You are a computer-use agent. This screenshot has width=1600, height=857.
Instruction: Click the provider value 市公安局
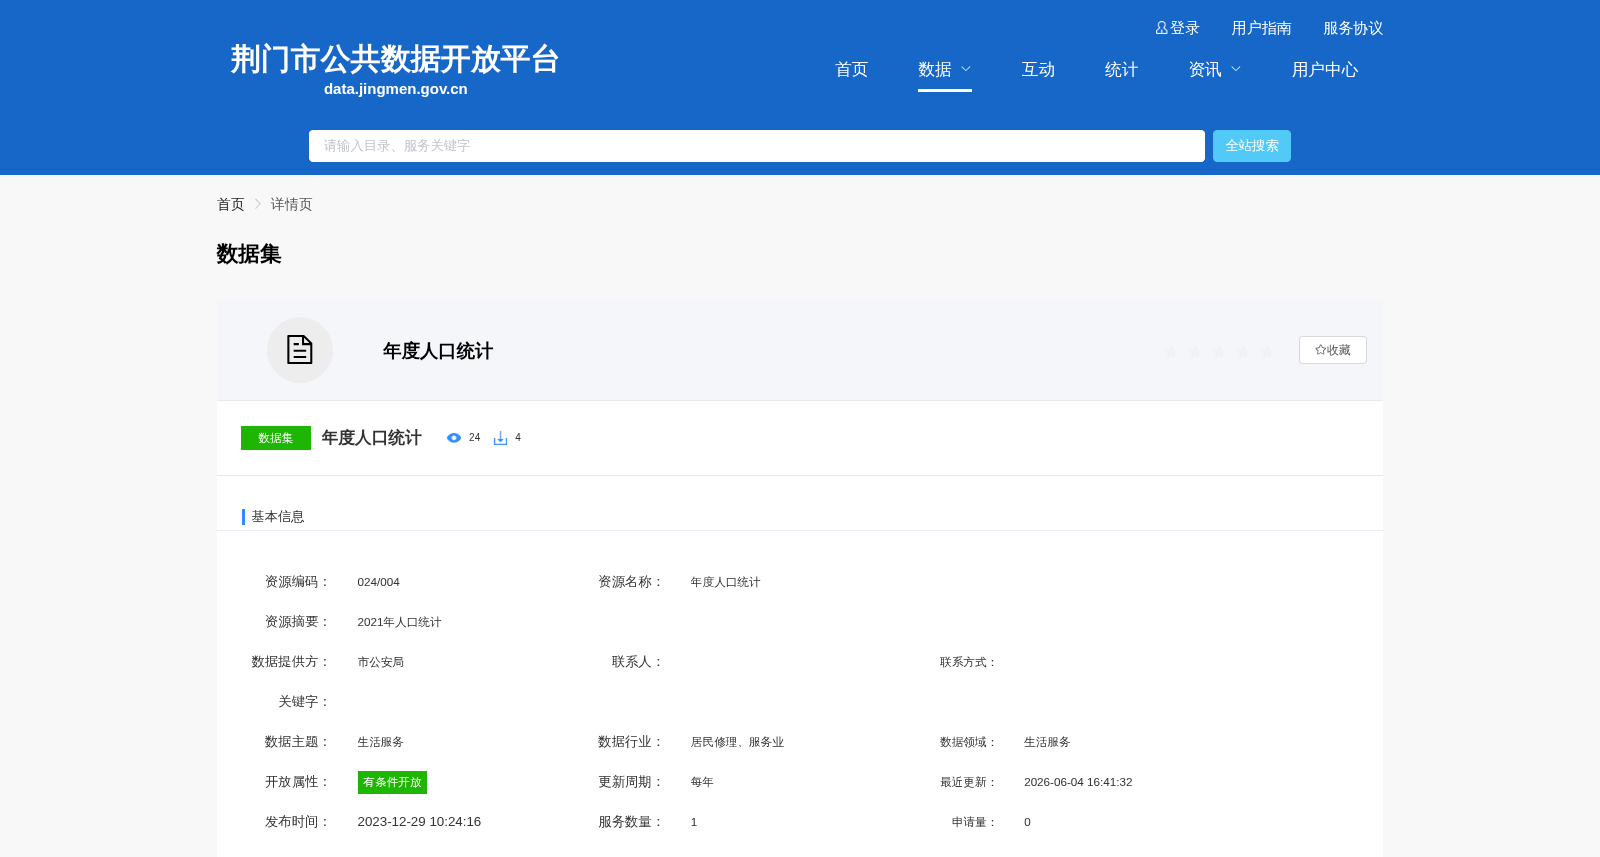pos(381,662)
